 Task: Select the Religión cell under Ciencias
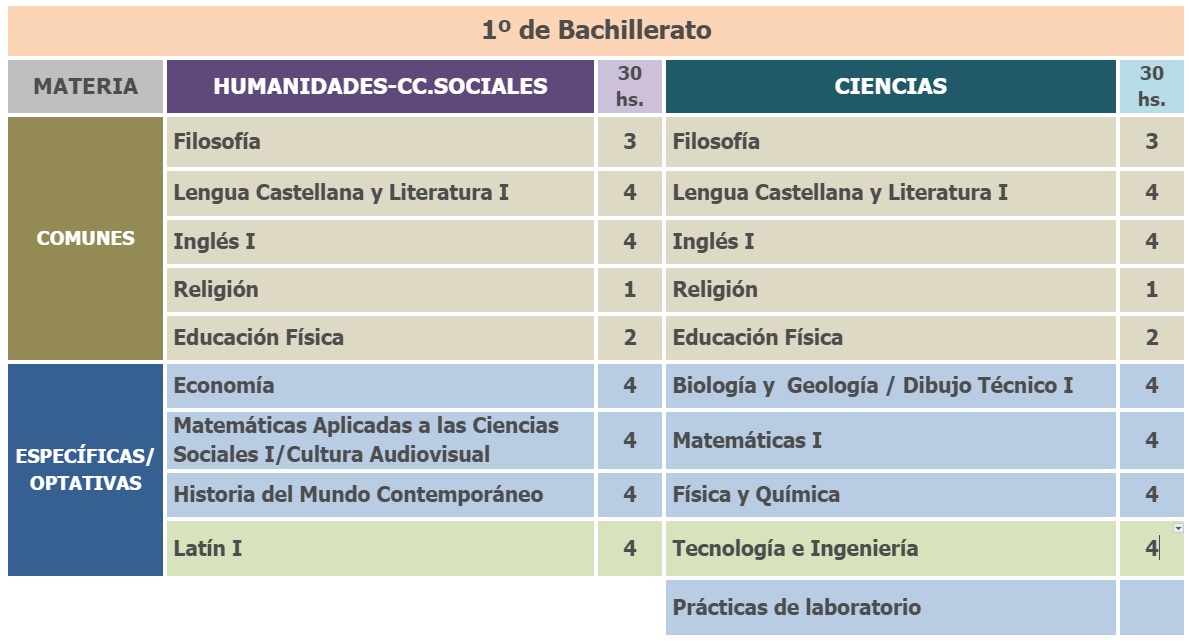point(891,290)
